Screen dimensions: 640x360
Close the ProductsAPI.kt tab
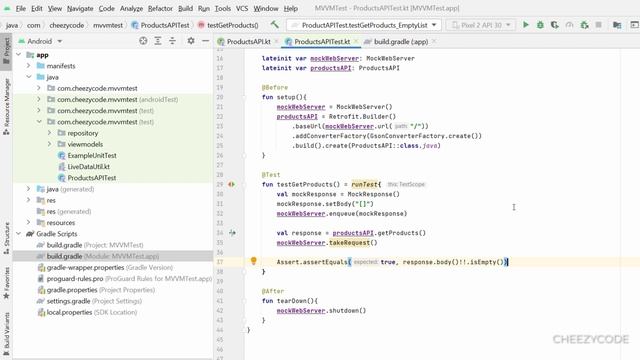(276, 41)
